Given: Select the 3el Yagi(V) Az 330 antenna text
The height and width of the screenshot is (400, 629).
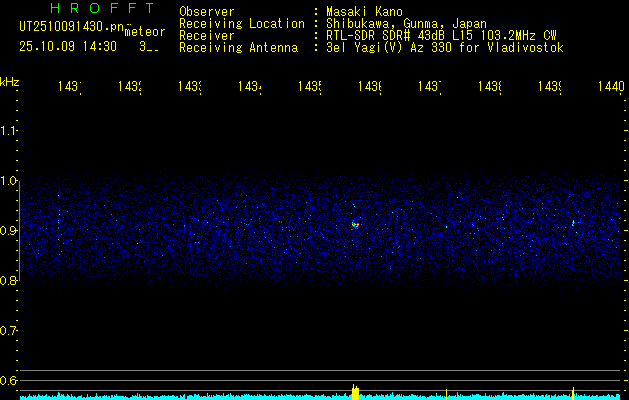Looking at the screenshot, I should point(445,48).
